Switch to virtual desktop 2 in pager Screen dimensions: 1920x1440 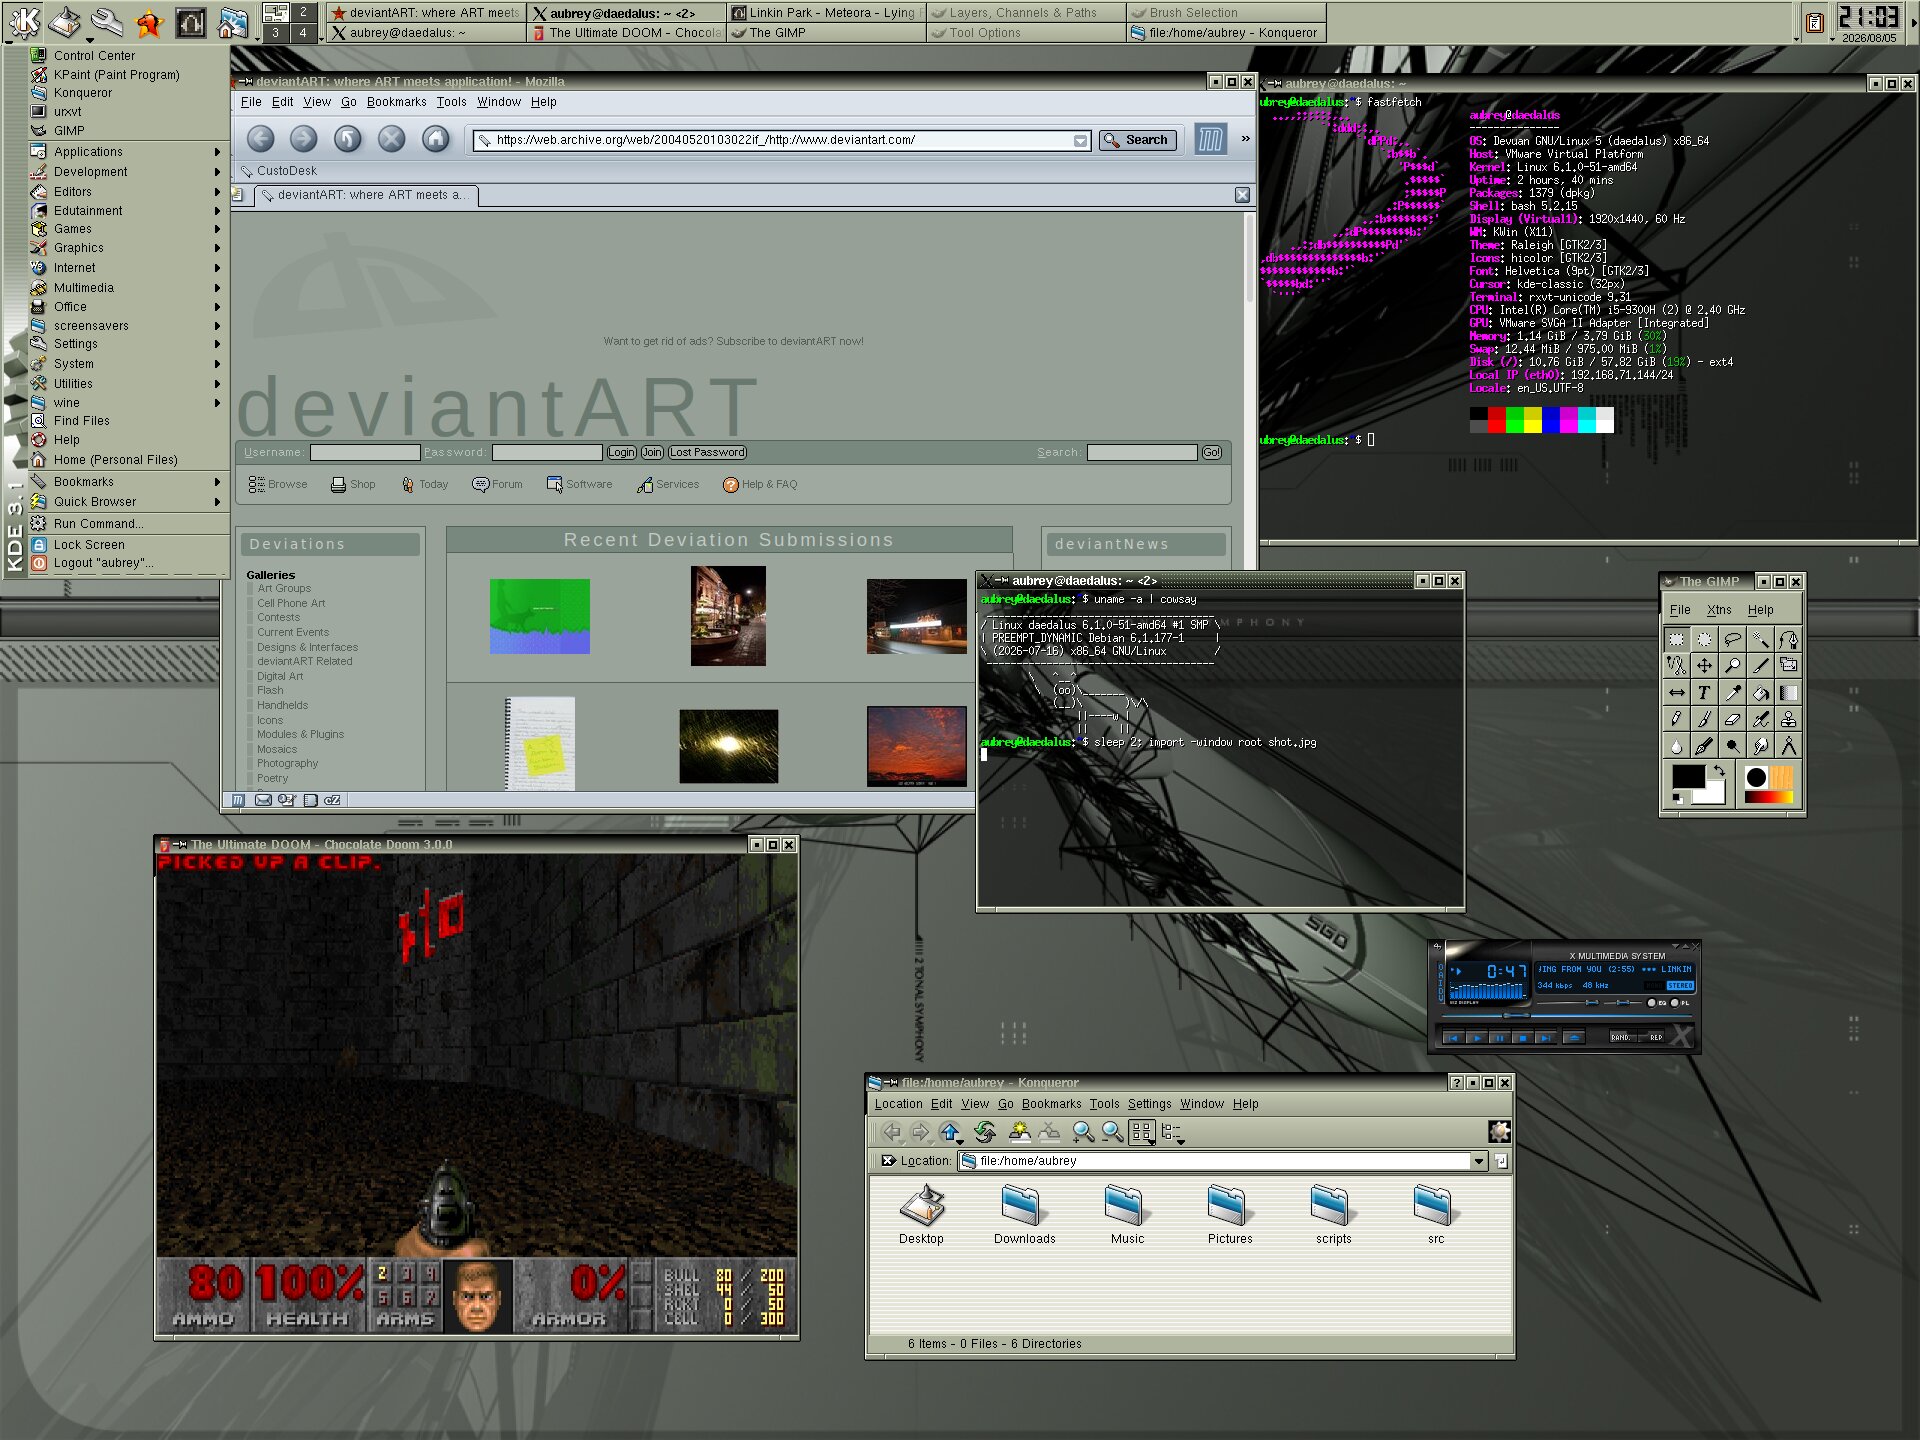click(x=303, y=12)
